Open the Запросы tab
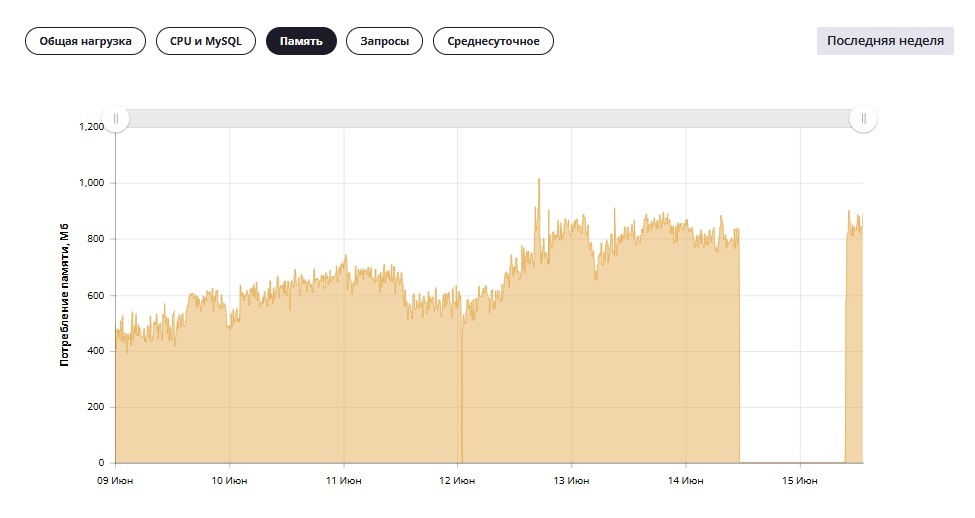975x518 pixels. (384, 41)
